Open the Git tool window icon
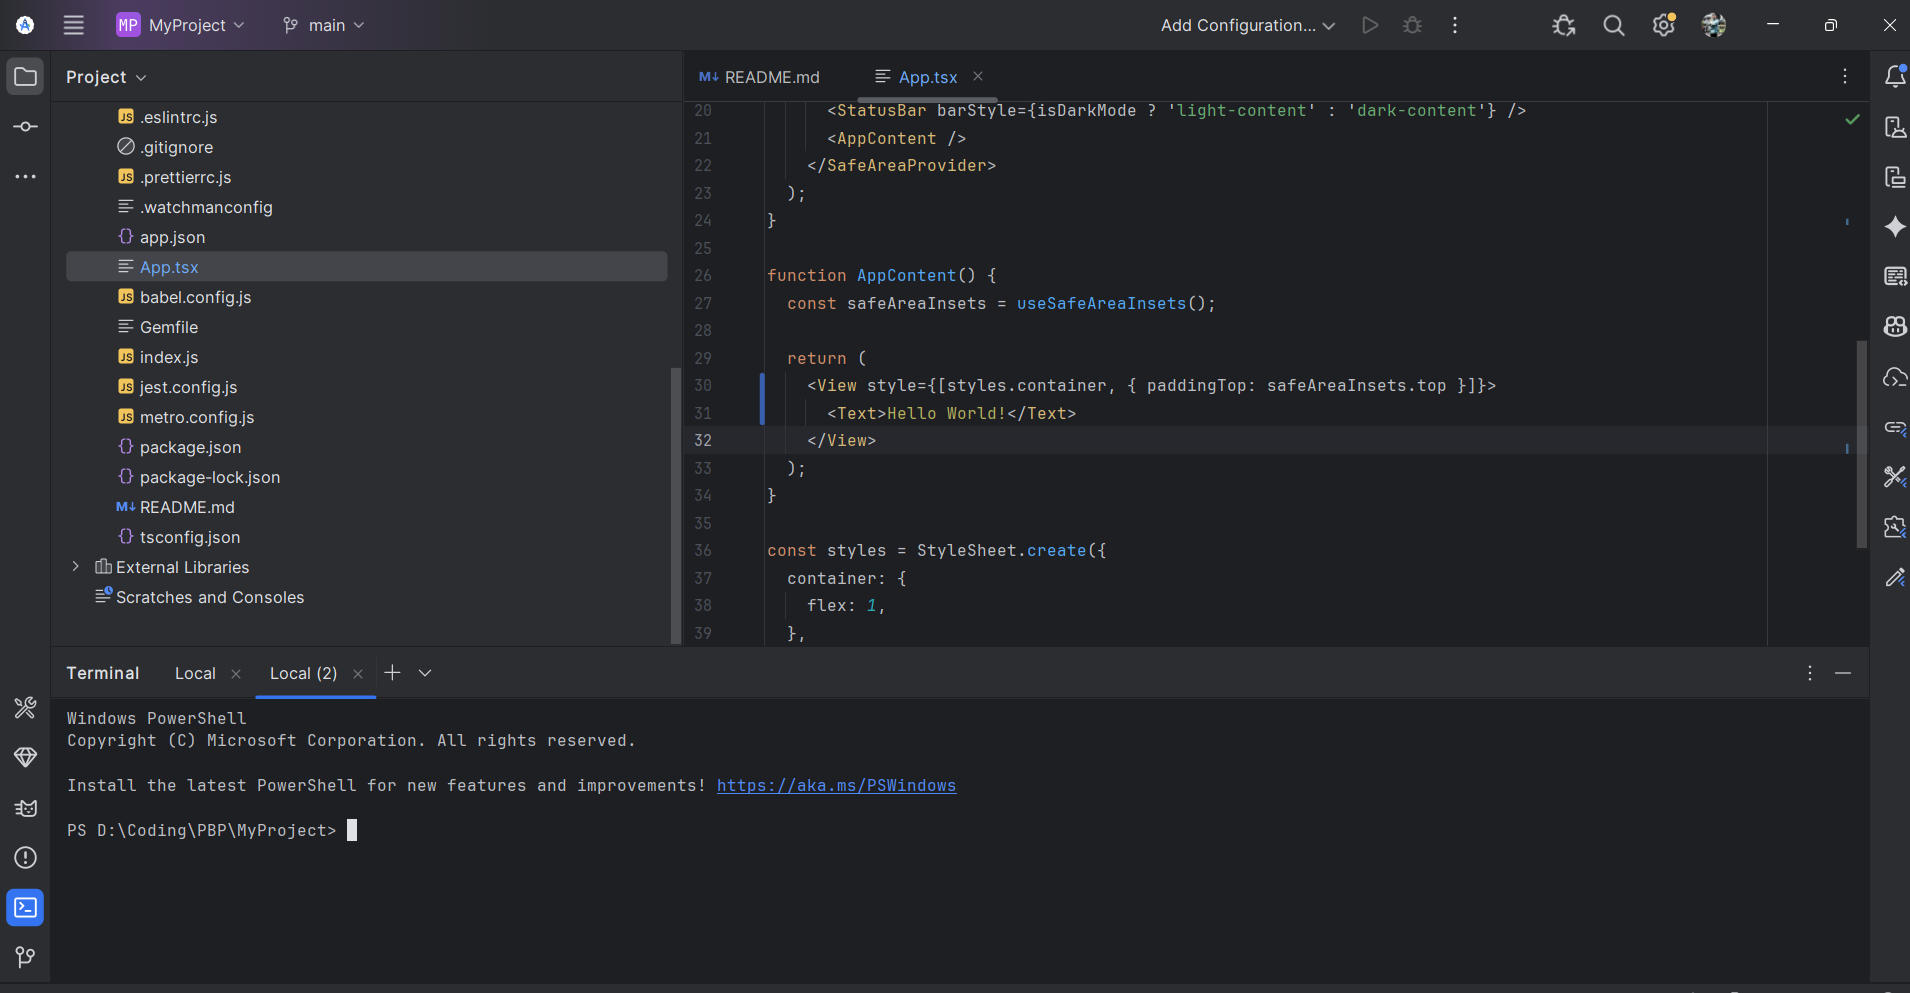 pos(25,958)
